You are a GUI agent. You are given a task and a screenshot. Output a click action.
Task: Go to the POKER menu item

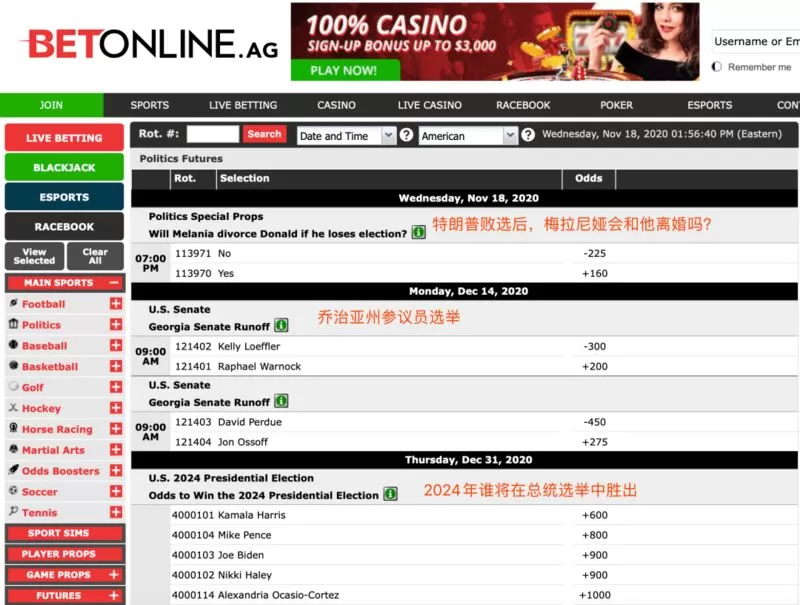tap(616, 105)
